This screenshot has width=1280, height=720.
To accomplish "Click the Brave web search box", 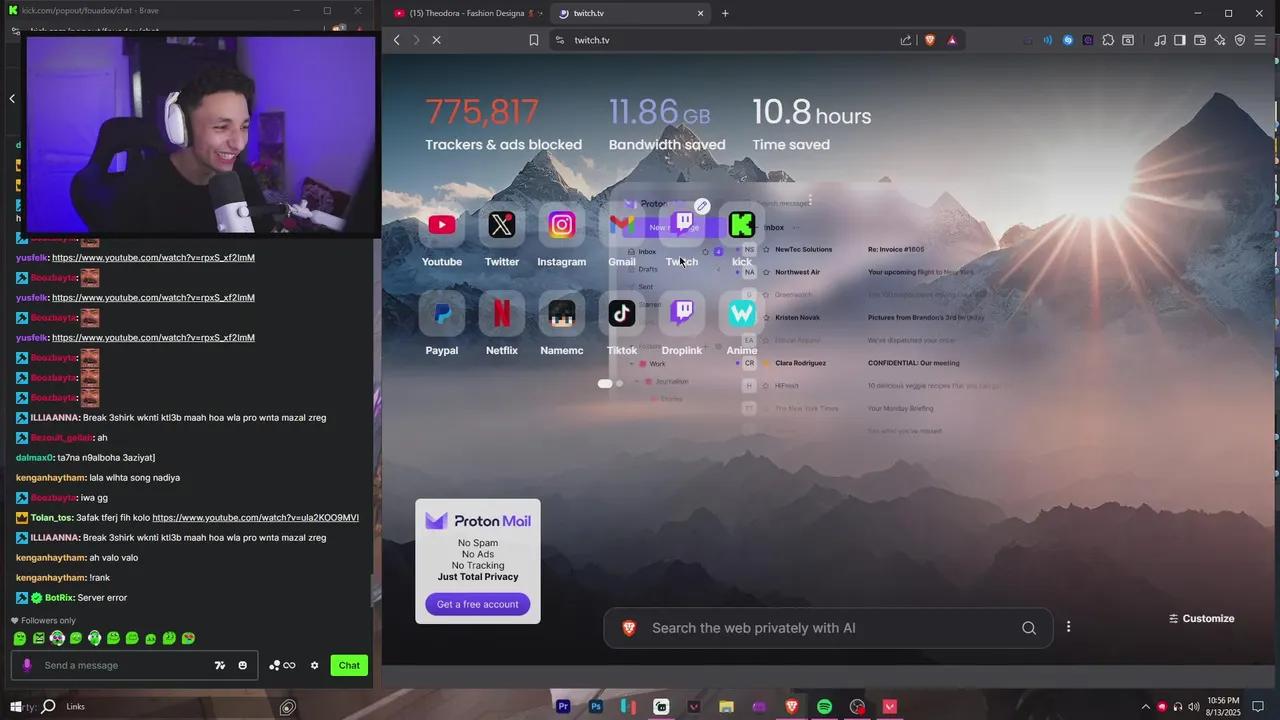I will click(828, 628).
